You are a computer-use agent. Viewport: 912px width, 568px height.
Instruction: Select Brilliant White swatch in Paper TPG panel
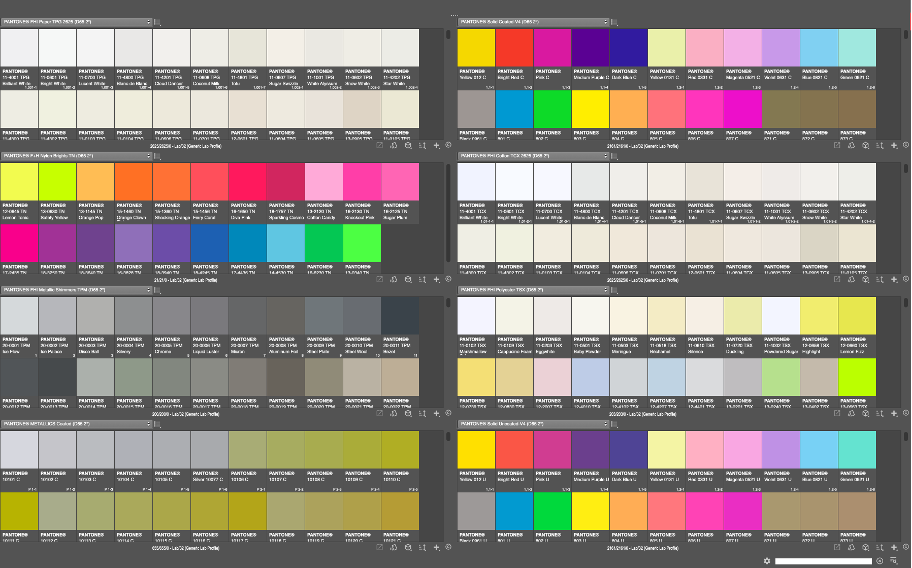19,48
